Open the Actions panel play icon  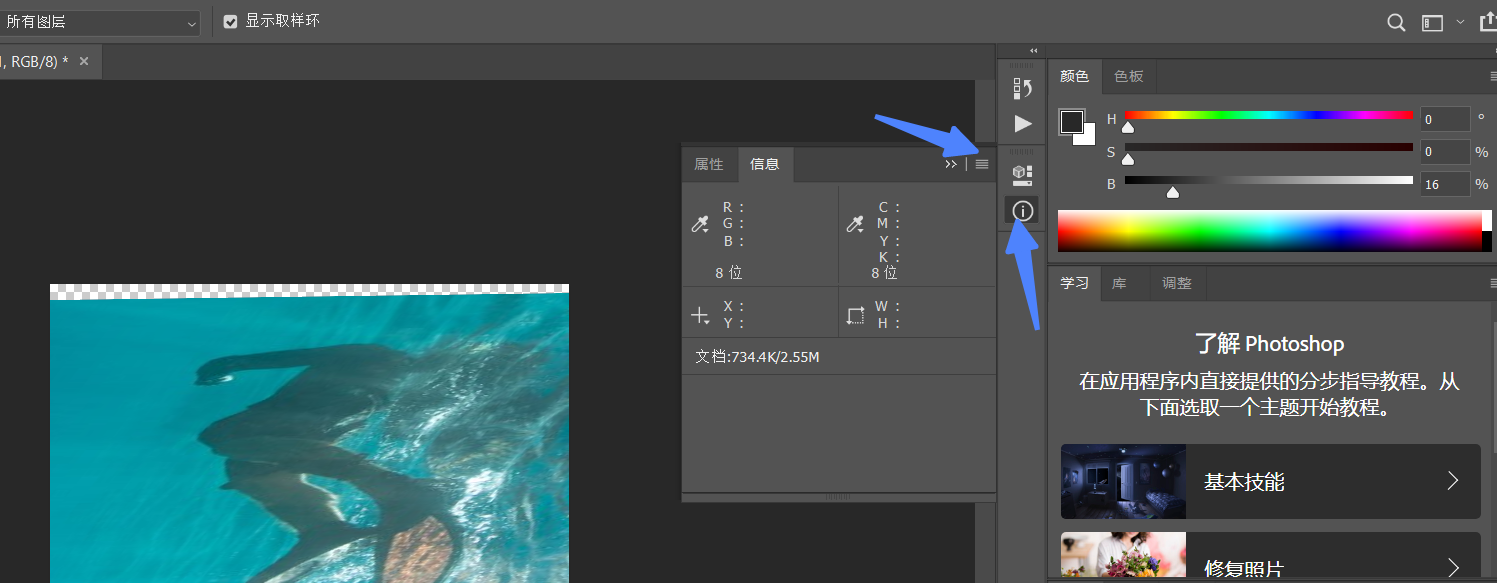[x=1021, y=124]
